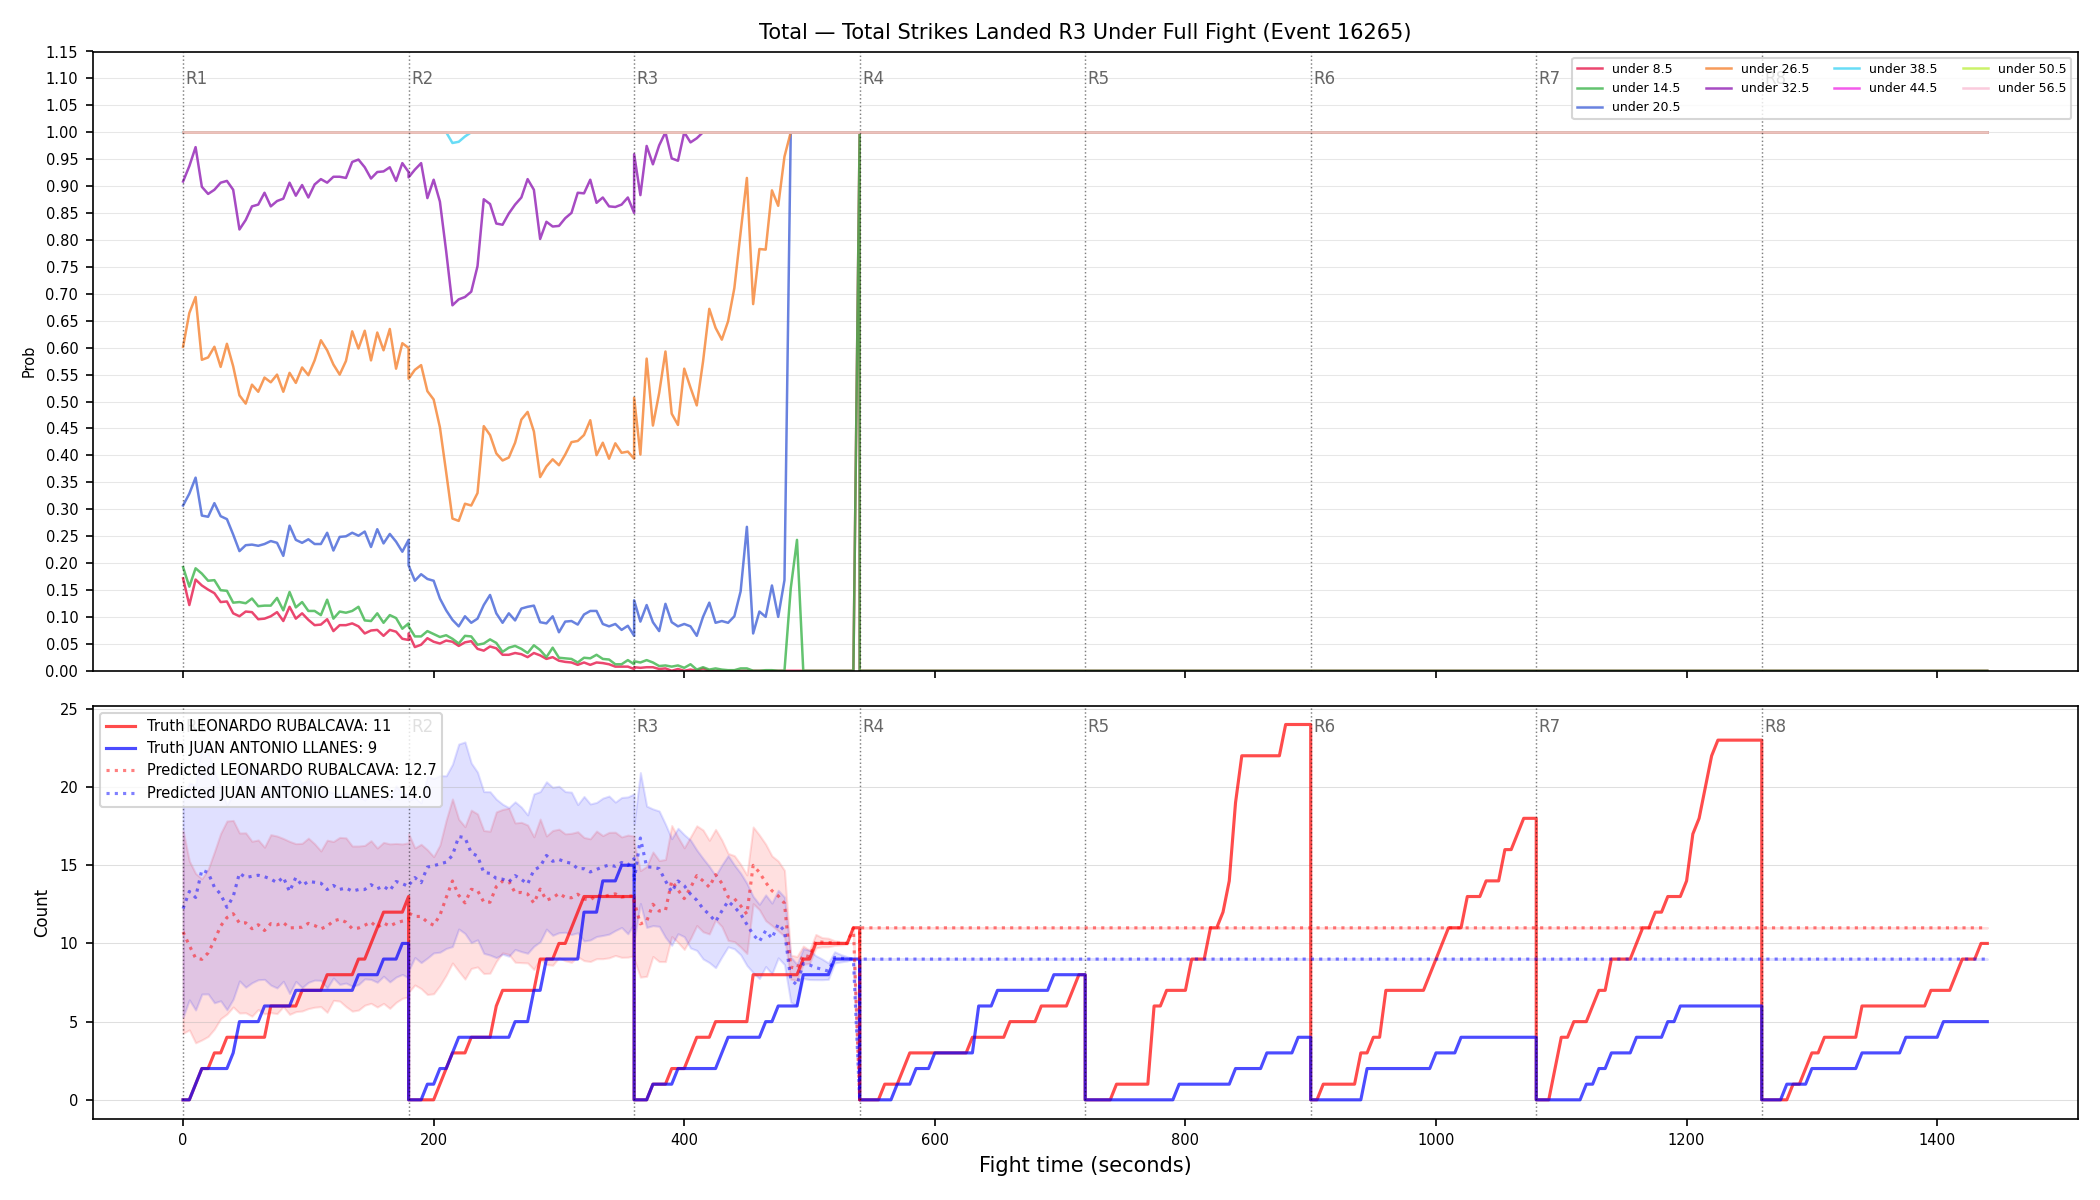Click the 0.00 tick on Prob axis
The image size is (2100, 1200).
coord(62,671)
